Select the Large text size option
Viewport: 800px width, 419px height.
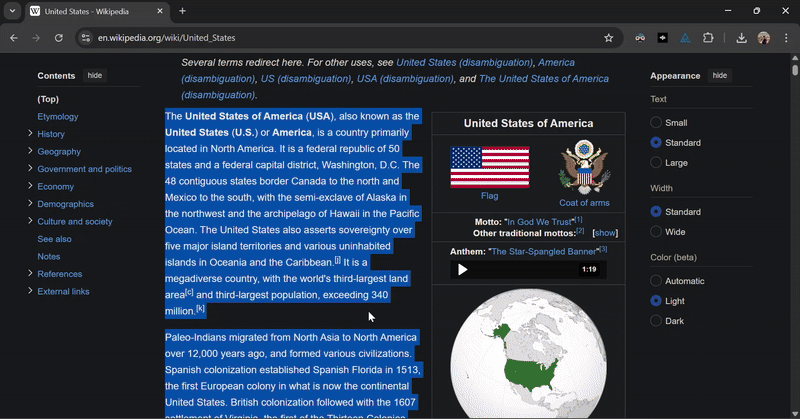click(656, 163)
